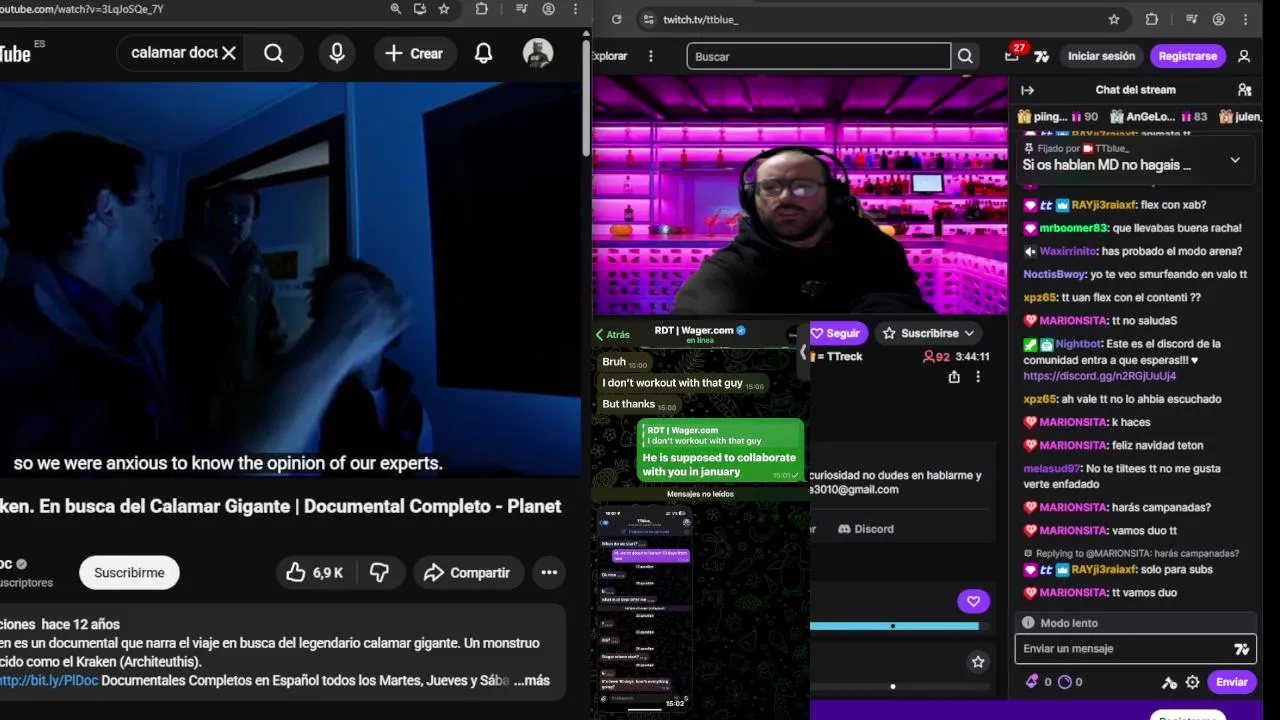Collapse Twitch chat with arrow icon
Image resolution: width=1280 pixels, height=720 pixels.
(x=1027, y=90)
